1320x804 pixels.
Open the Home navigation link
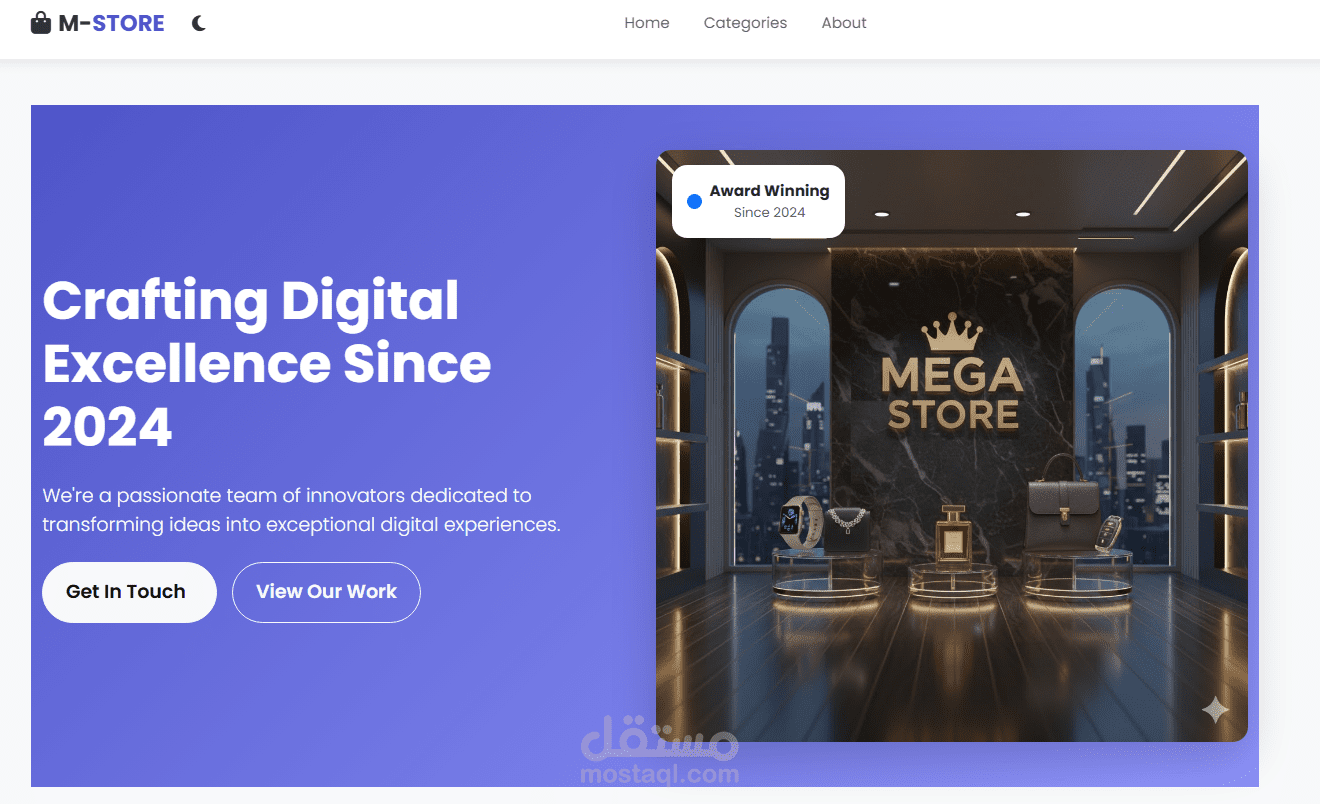(x=647, y=23)
